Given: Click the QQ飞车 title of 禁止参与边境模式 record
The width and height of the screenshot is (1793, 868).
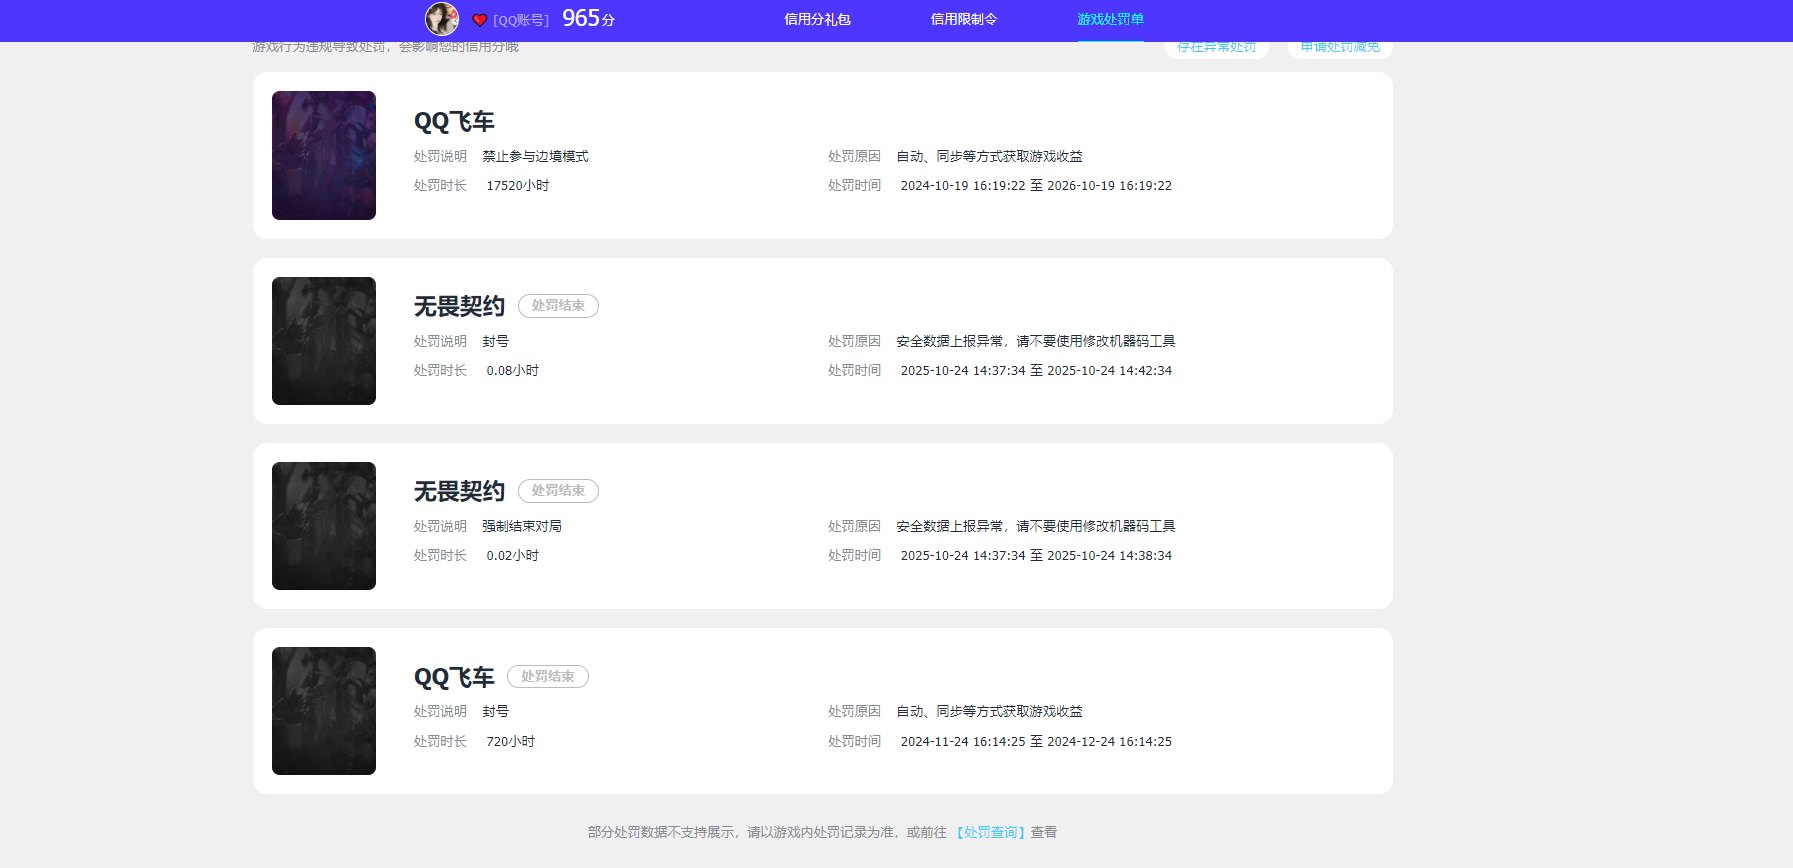Looking at the screenshot, I should pyautogui.click(x=454, y=122).
